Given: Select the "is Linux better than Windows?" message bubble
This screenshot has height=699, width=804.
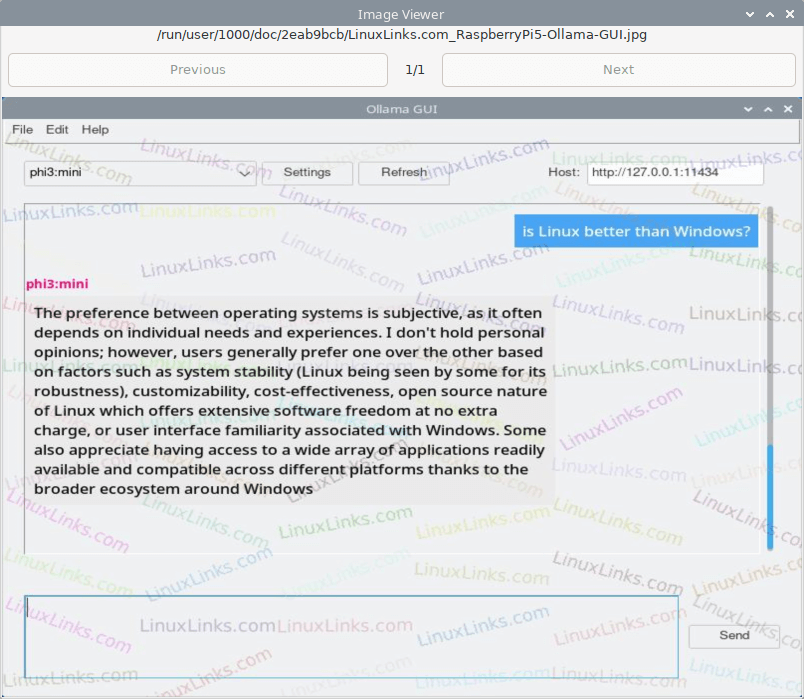Looking at the screenshot, I should pyautogui.click(x=636, y=231).
